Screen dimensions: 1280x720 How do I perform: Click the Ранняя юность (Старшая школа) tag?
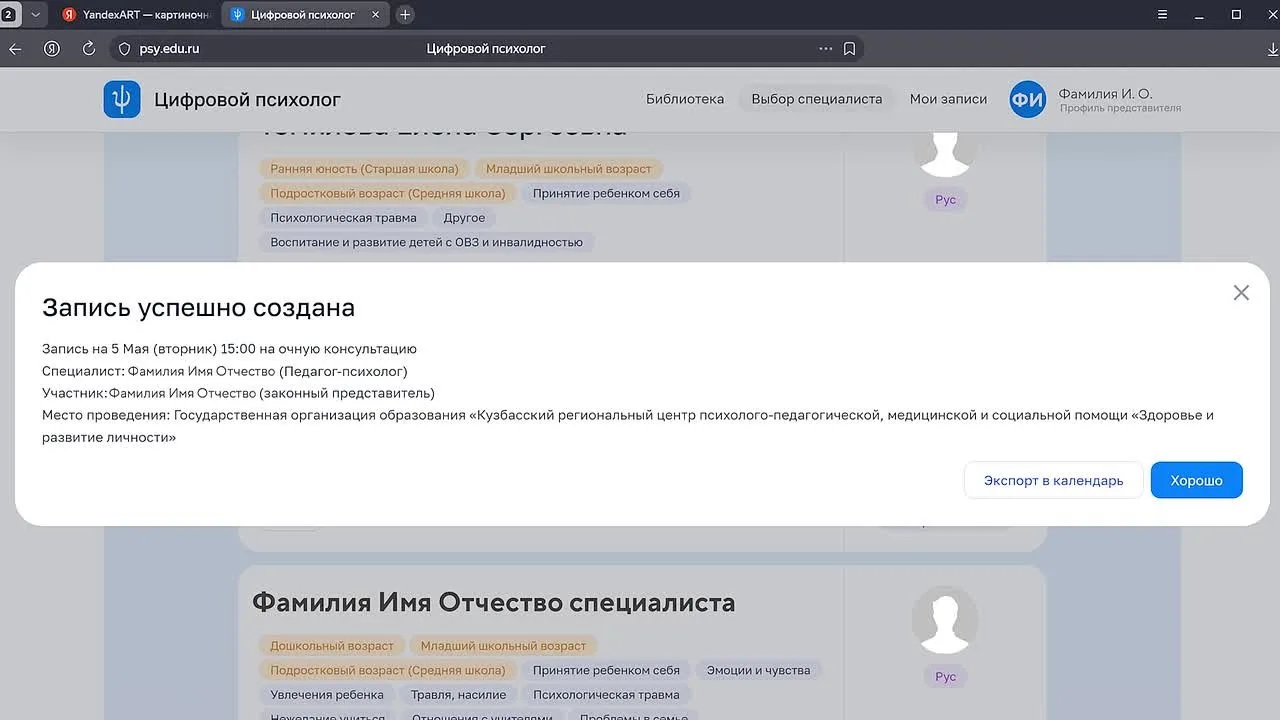click(x=364, y=169)
